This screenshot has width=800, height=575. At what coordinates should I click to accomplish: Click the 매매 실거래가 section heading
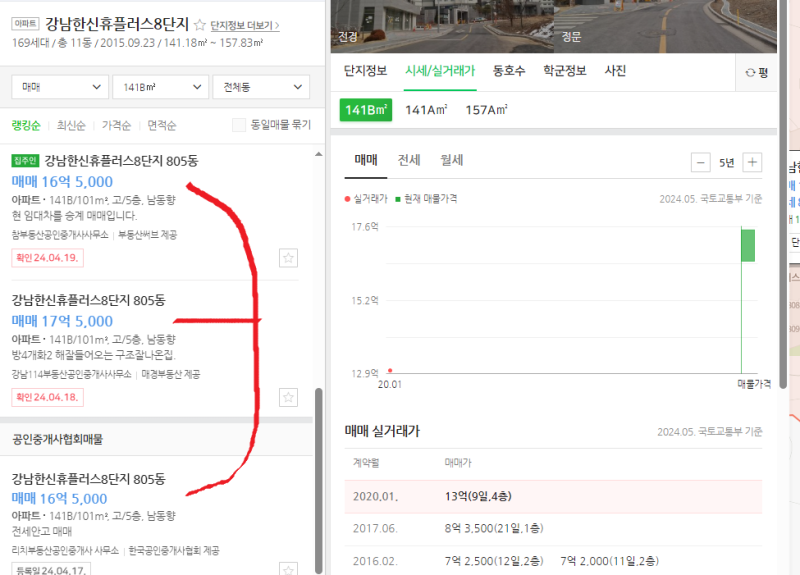click(382, 431)
